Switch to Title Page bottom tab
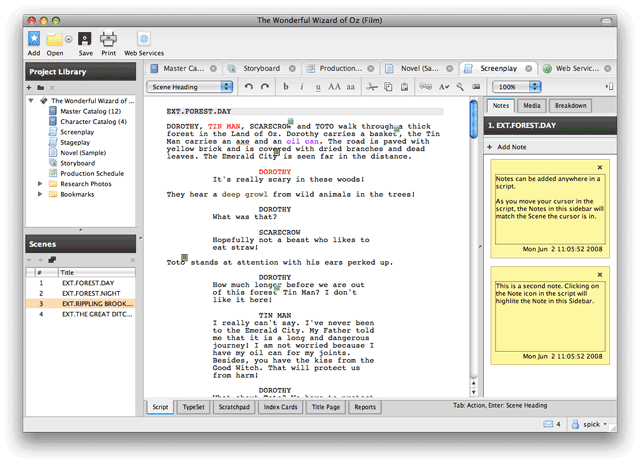This screenshot has height=464, width=640. point(326,407)
